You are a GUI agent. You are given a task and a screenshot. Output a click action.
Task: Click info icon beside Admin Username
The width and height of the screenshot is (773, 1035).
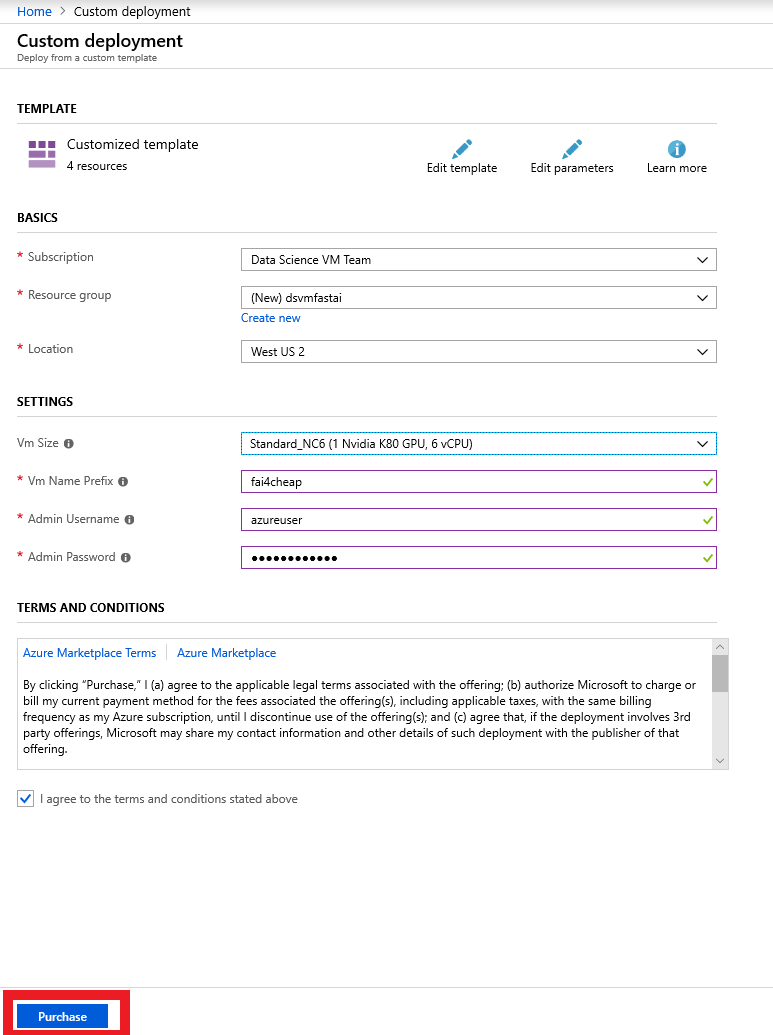point(129,519)
